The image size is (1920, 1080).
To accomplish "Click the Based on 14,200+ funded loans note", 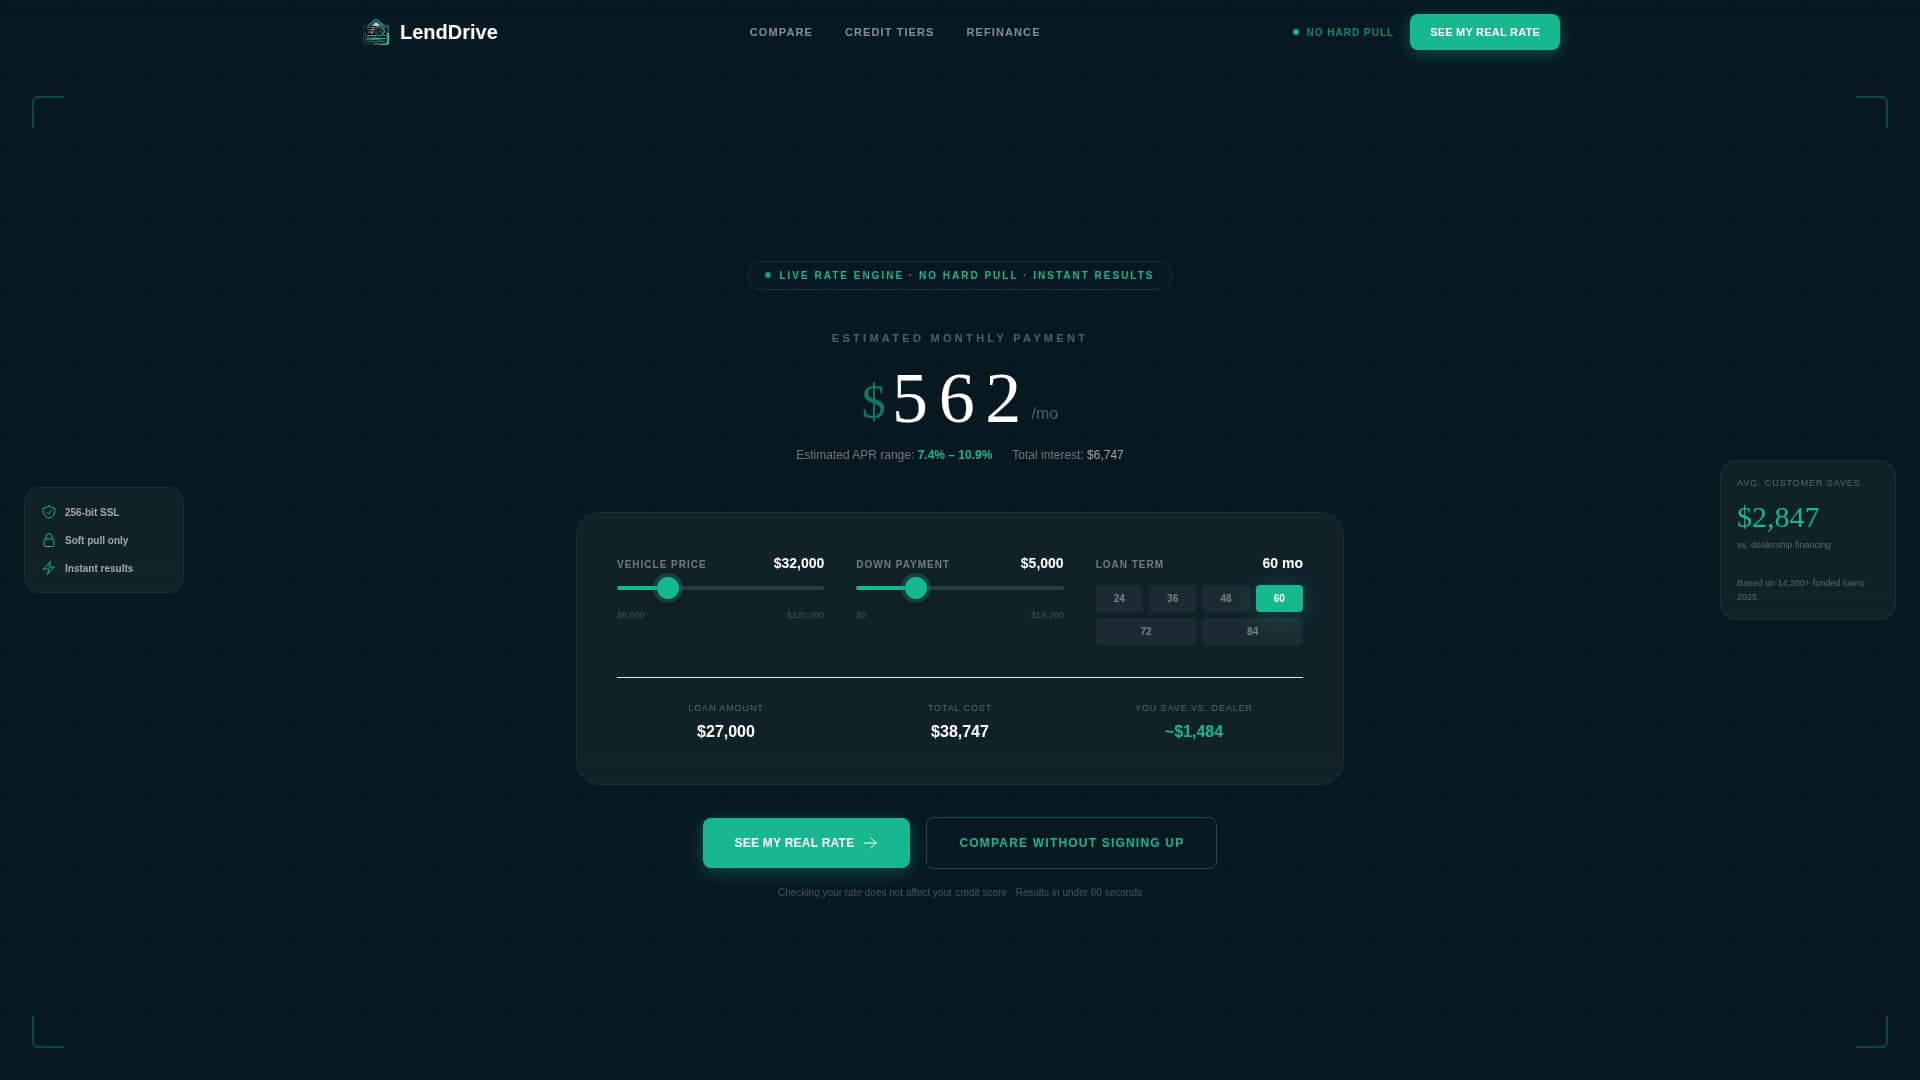I will (x=1803, y=590).
